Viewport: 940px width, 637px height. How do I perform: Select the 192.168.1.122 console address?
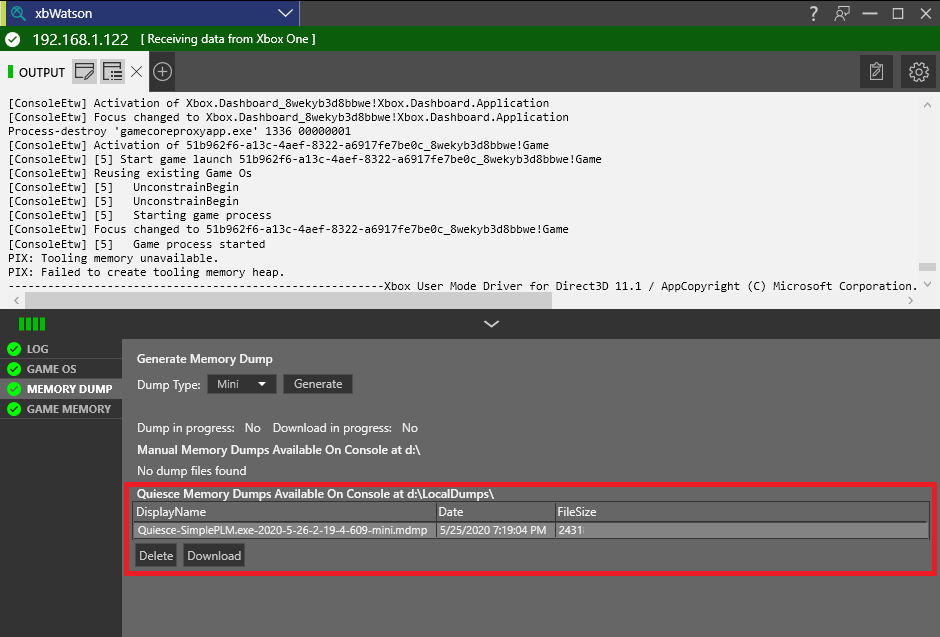click(x=80, y=40)
